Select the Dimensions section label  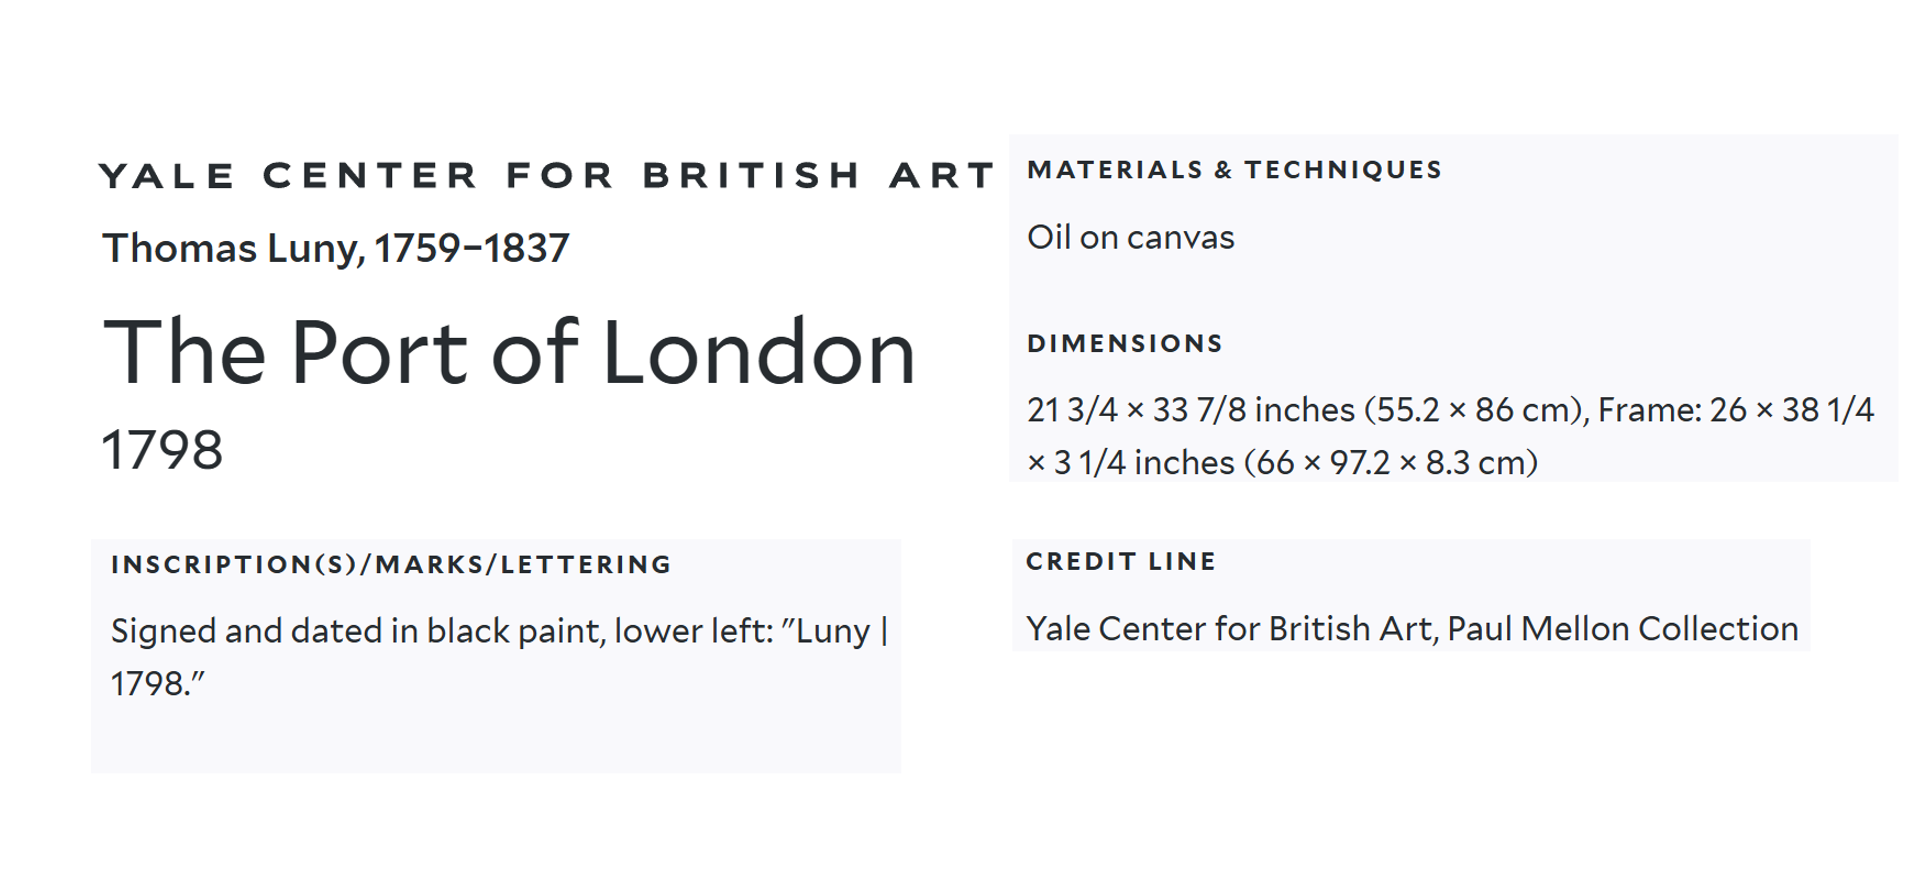click(x=1125, y=344)
